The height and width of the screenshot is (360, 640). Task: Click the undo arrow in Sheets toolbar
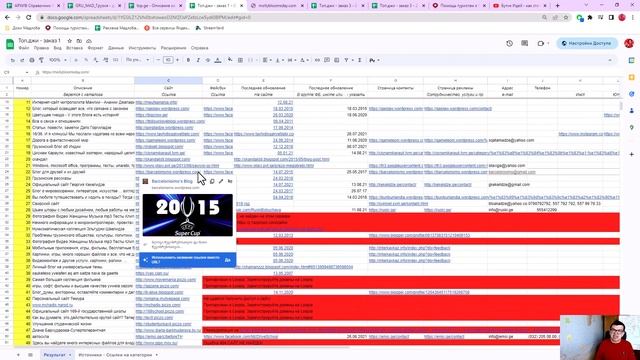click(x=13, y=60)
